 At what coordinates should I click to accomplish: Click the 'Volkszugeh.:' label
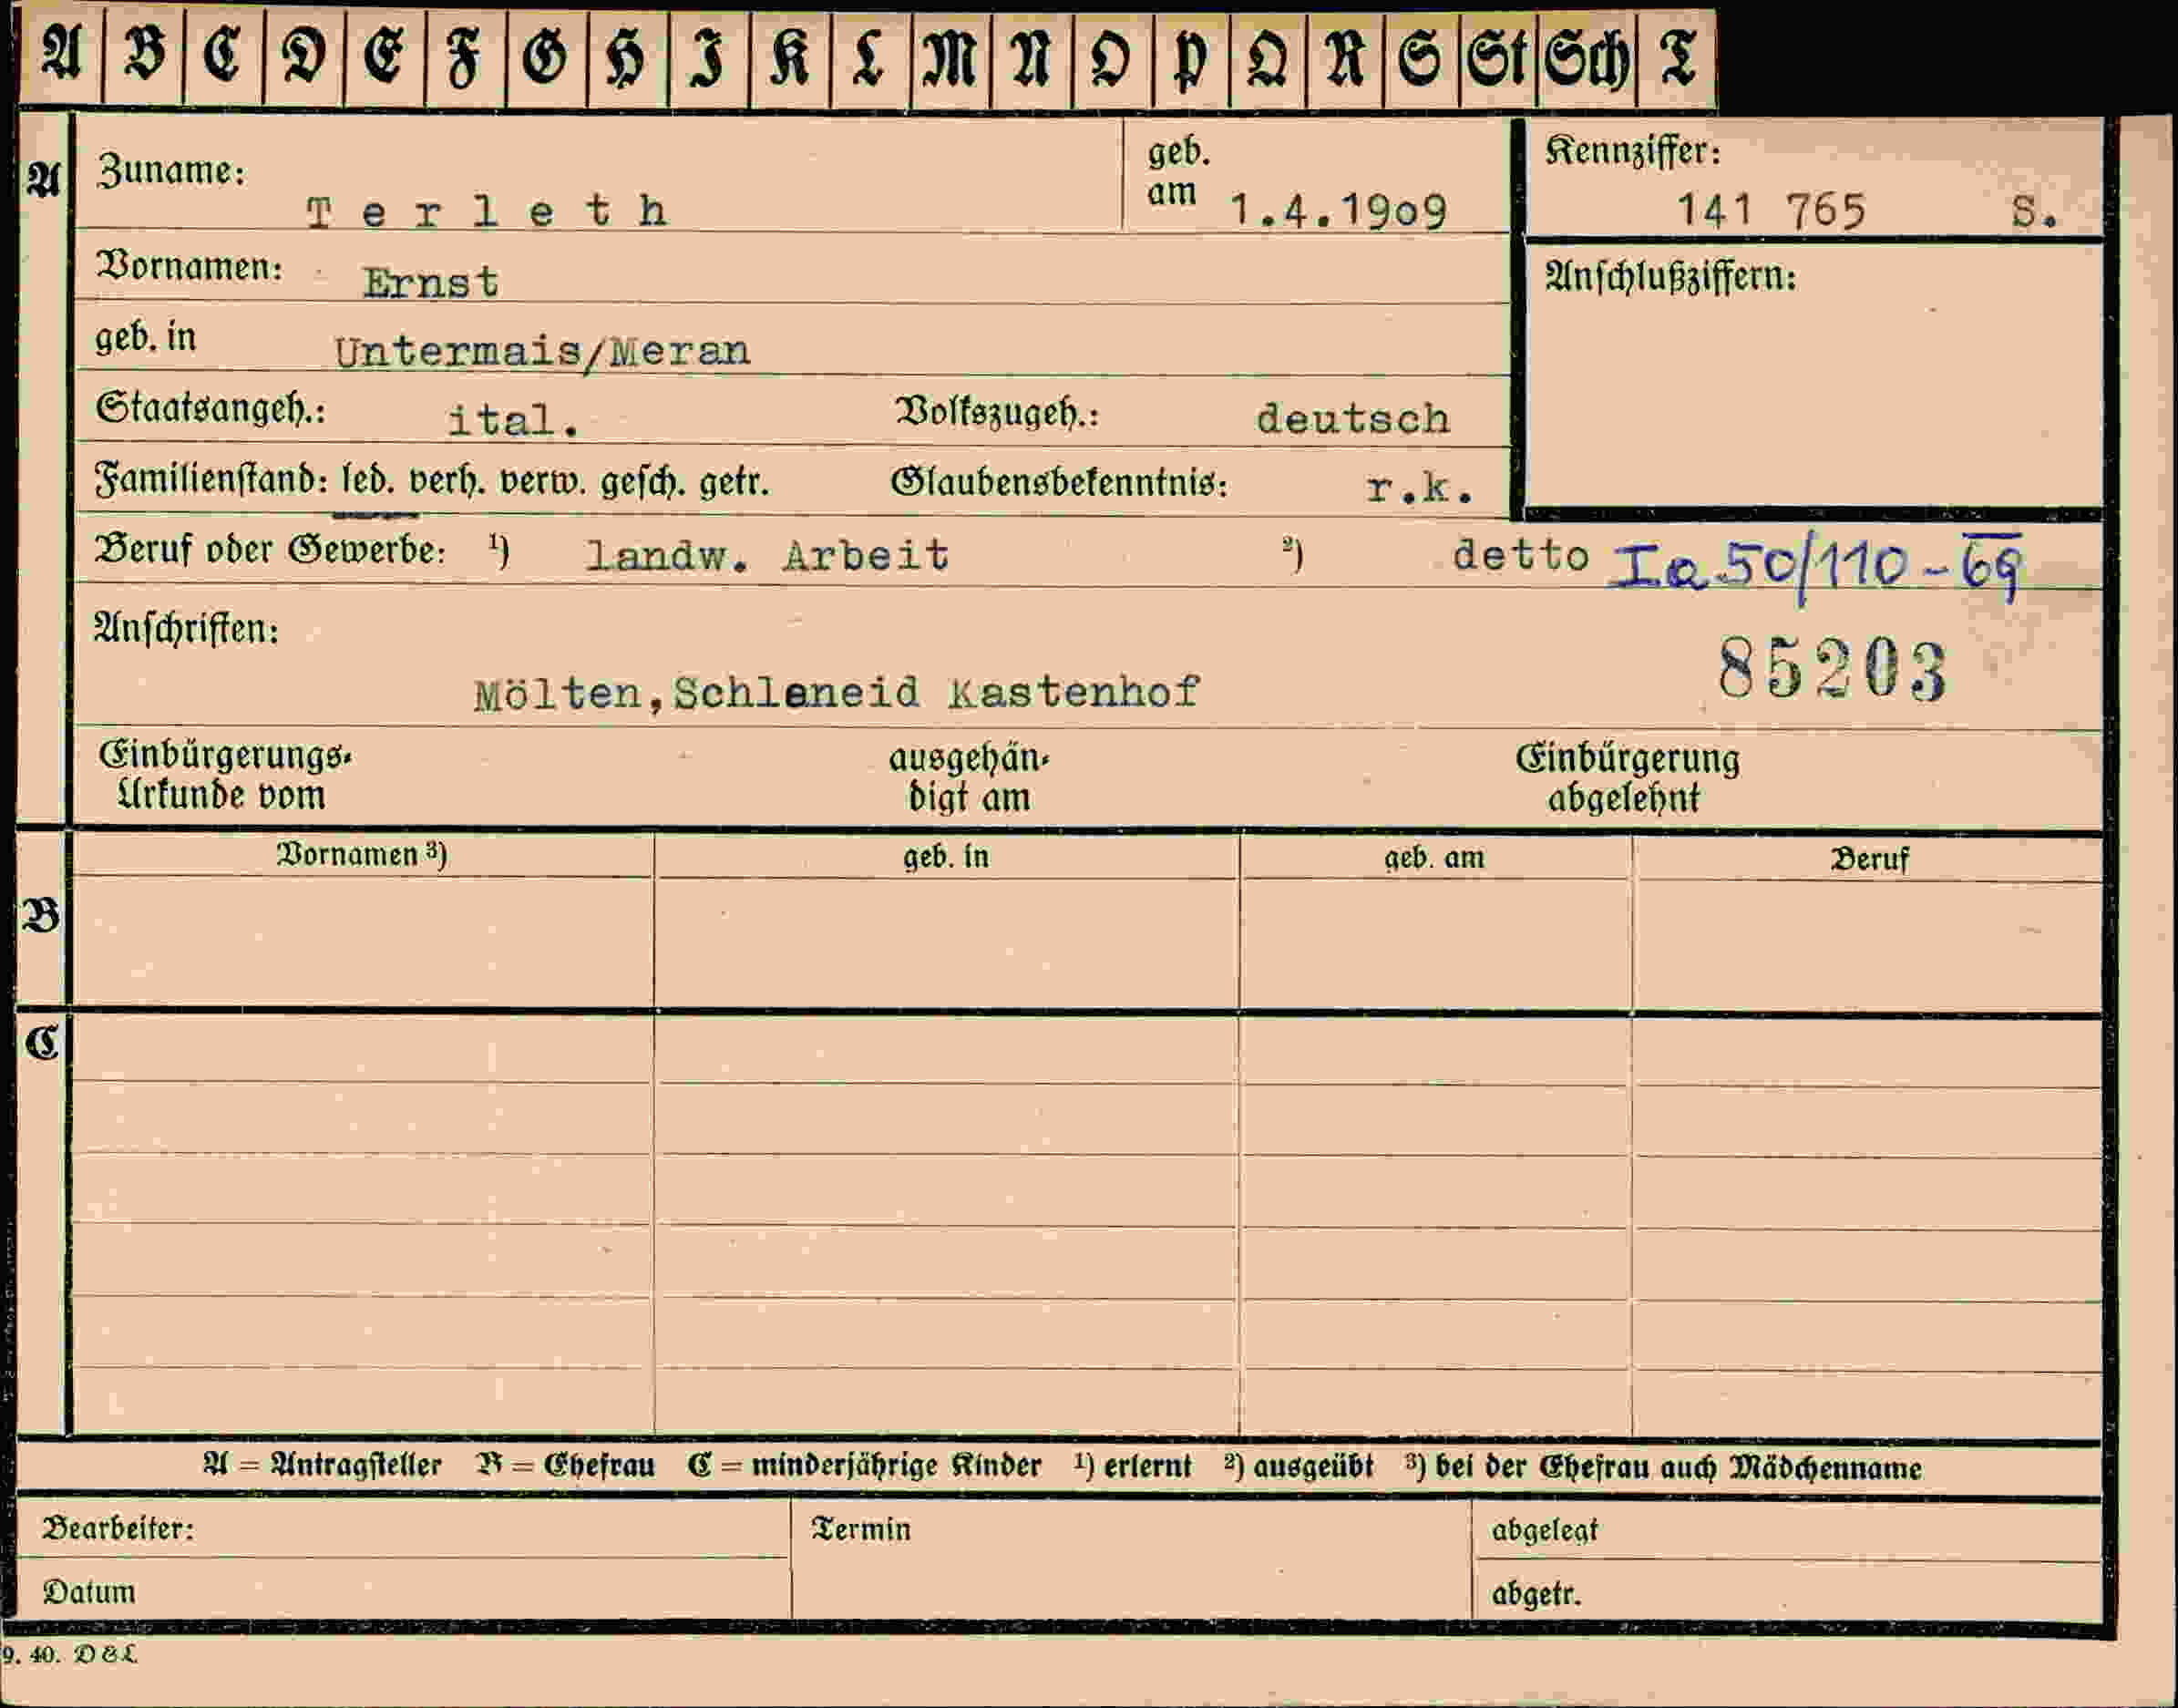click(x=997, y=412)
